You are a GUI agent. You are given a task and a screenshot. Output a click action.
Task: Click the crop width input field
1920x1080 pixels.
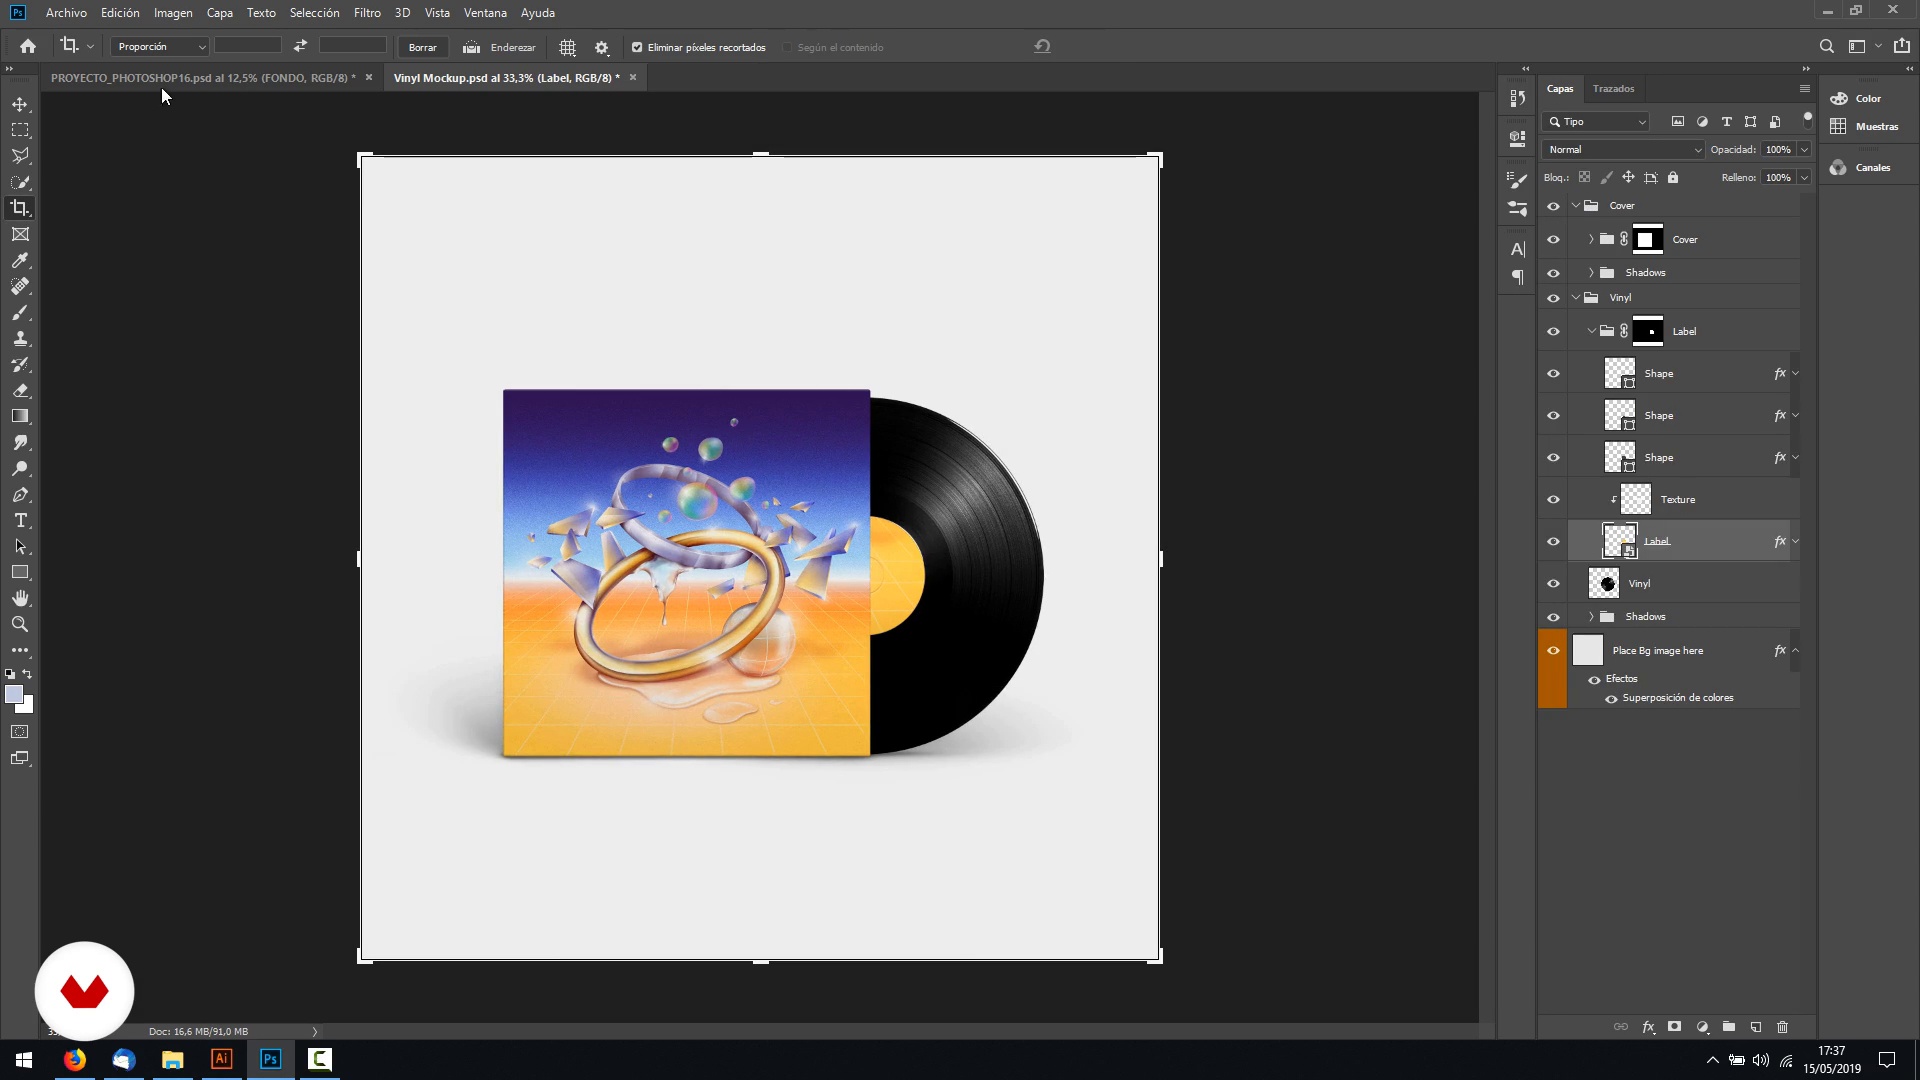[248, 46]
